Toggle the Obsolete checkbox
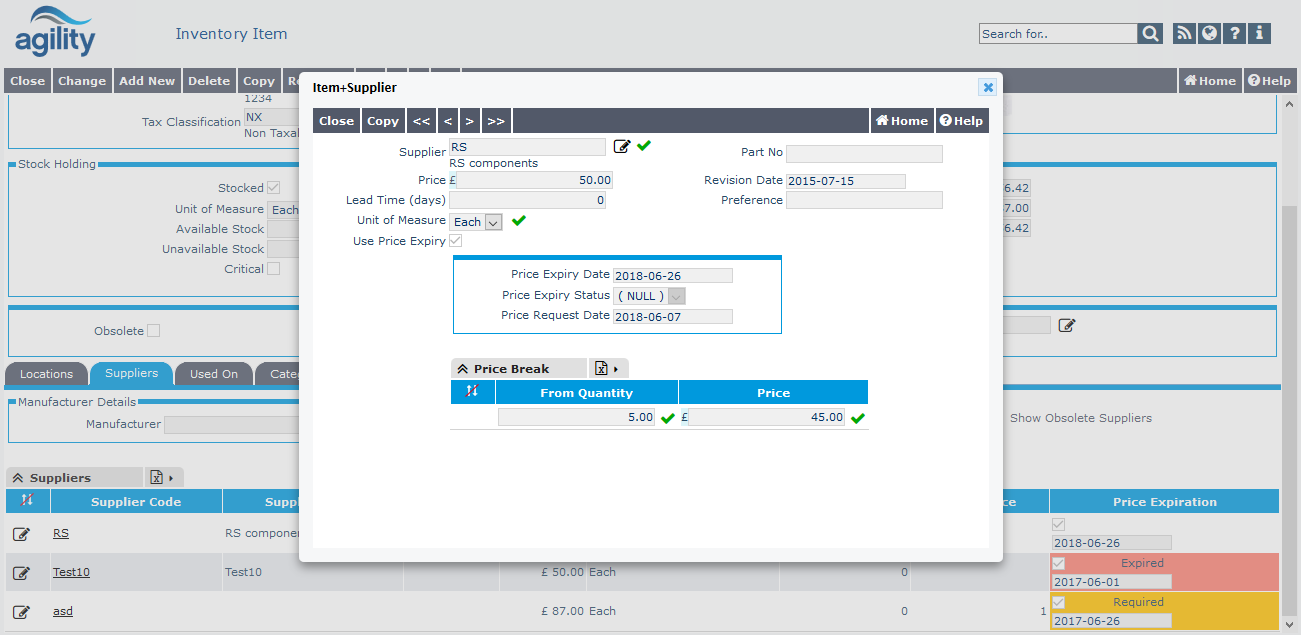This screenshot has width=1304, height=640. point(154,331)
